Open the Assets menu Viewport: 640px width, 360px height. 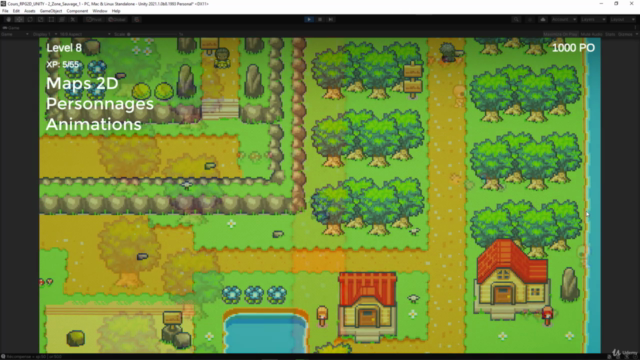(30, 11)
